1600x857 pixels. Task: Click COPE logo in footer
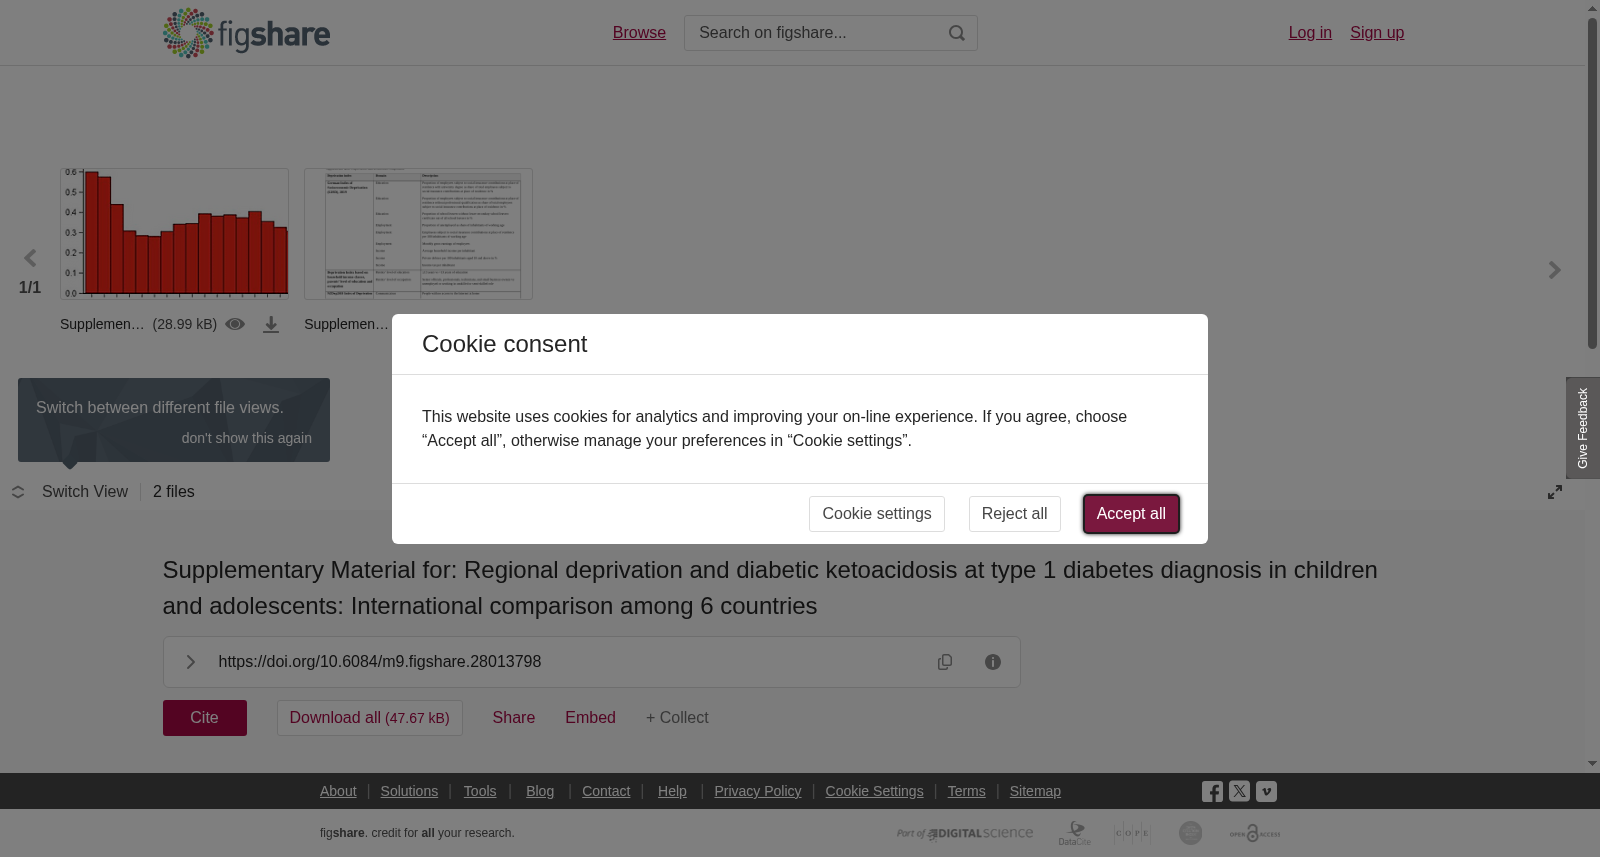[1132, 833]
